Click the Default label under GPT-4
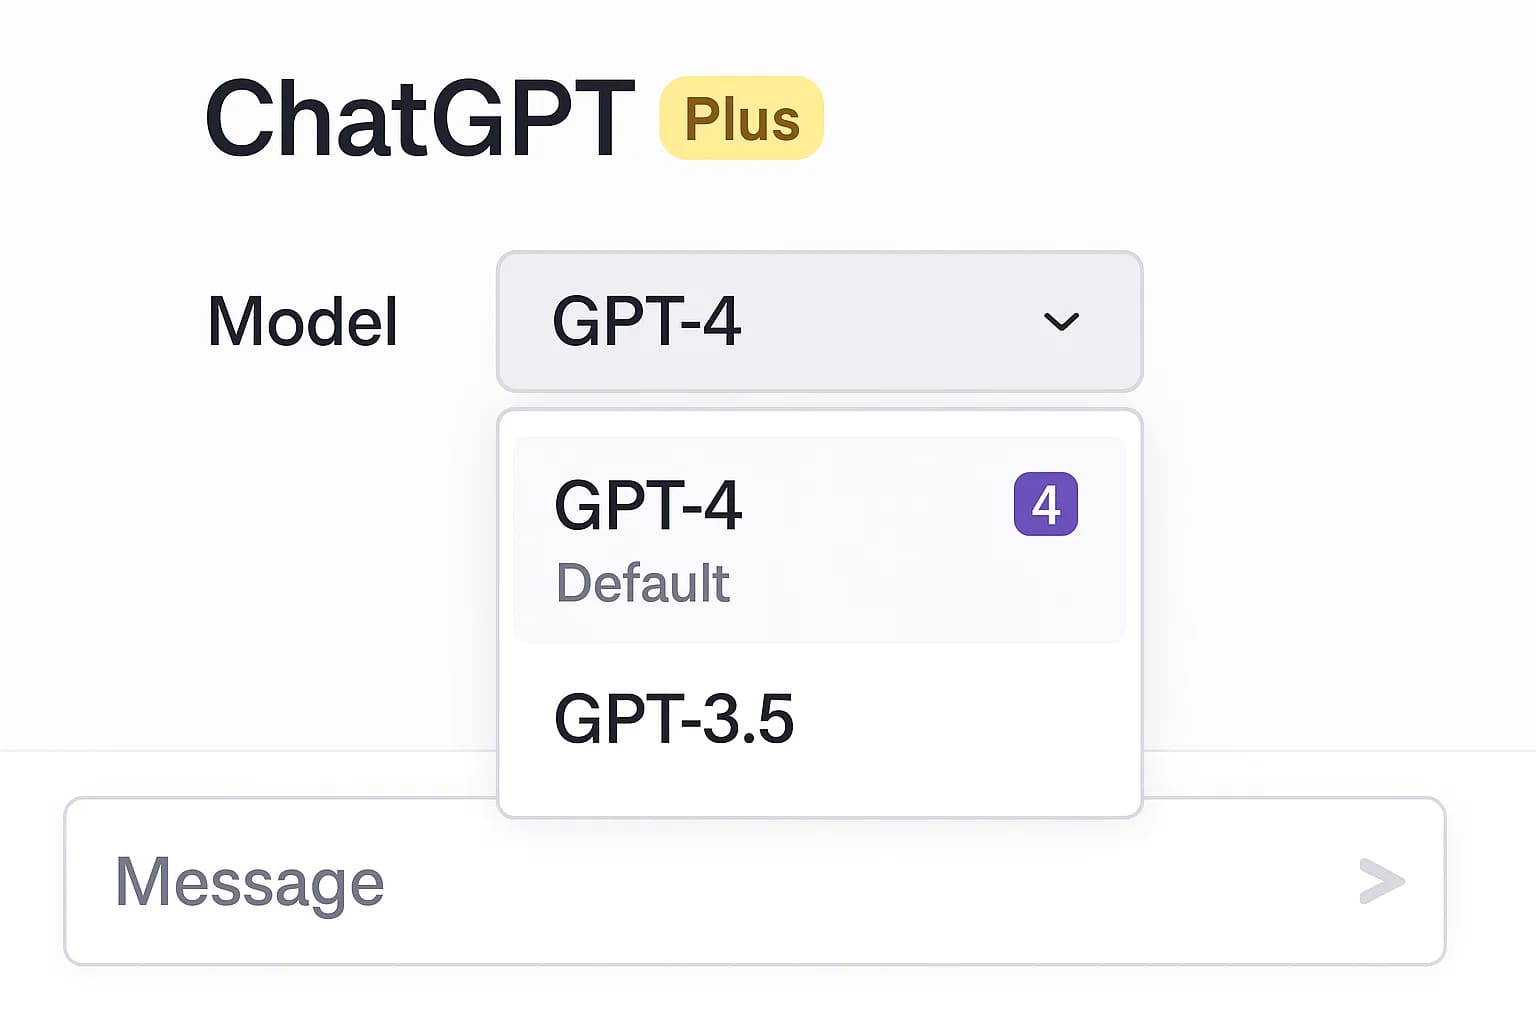Screen dimensions: 1536x1024 (643, 583)
